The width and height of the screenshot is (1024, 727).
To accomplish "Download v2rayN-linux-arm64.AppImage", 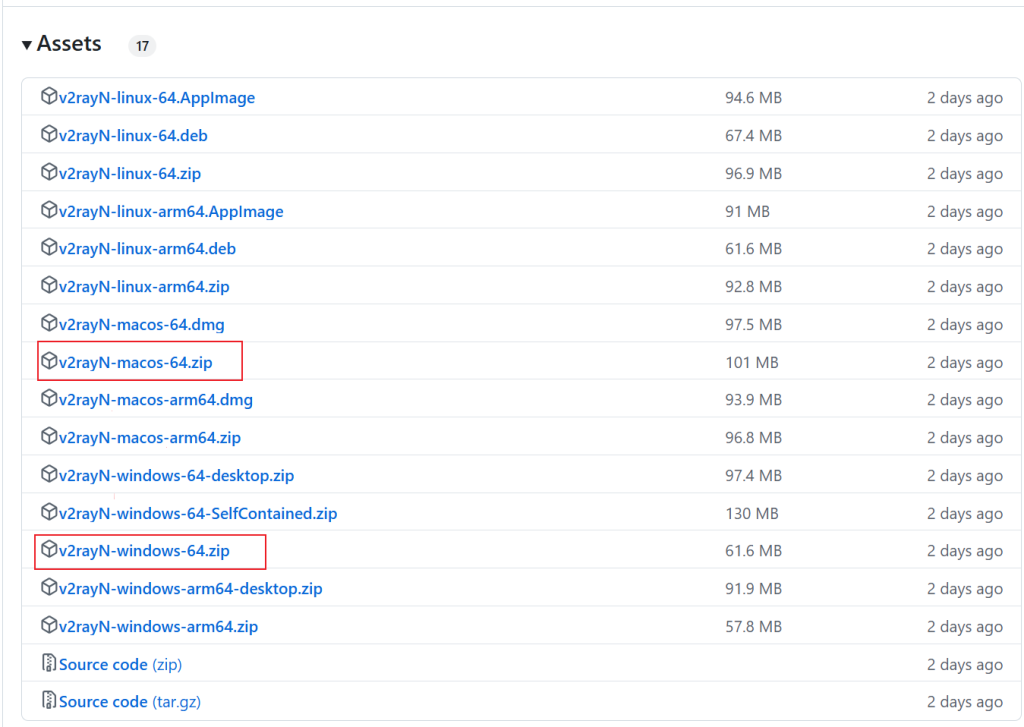I will coord(170,211).
